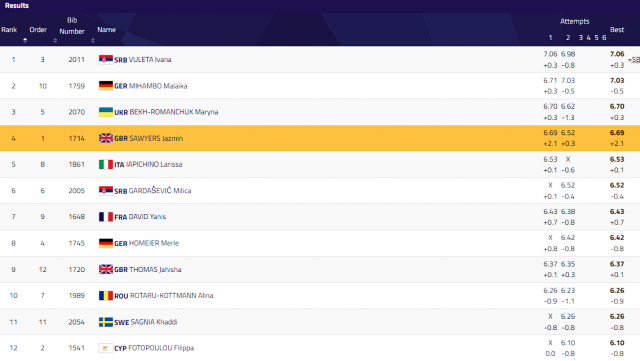Select bib number 1759 cell
Viewport: 640px width, 361px height.
[x=76, y=86]
